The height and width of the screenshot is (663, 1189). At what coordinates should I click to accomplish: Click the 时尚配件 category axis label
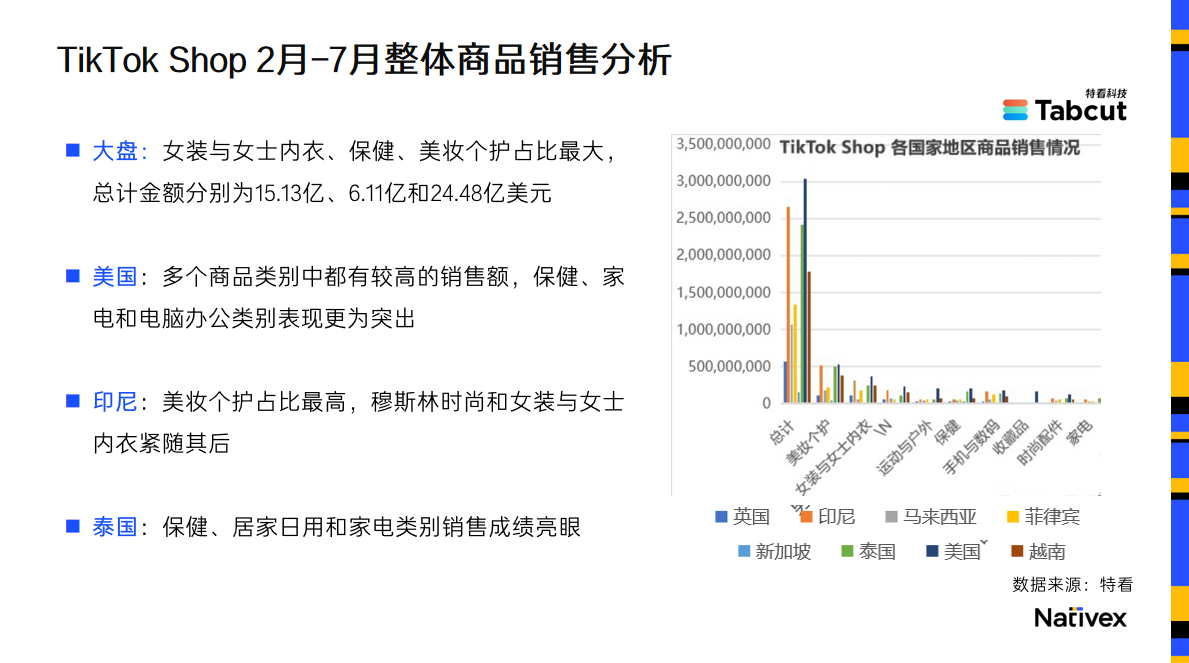[1040, 442]
